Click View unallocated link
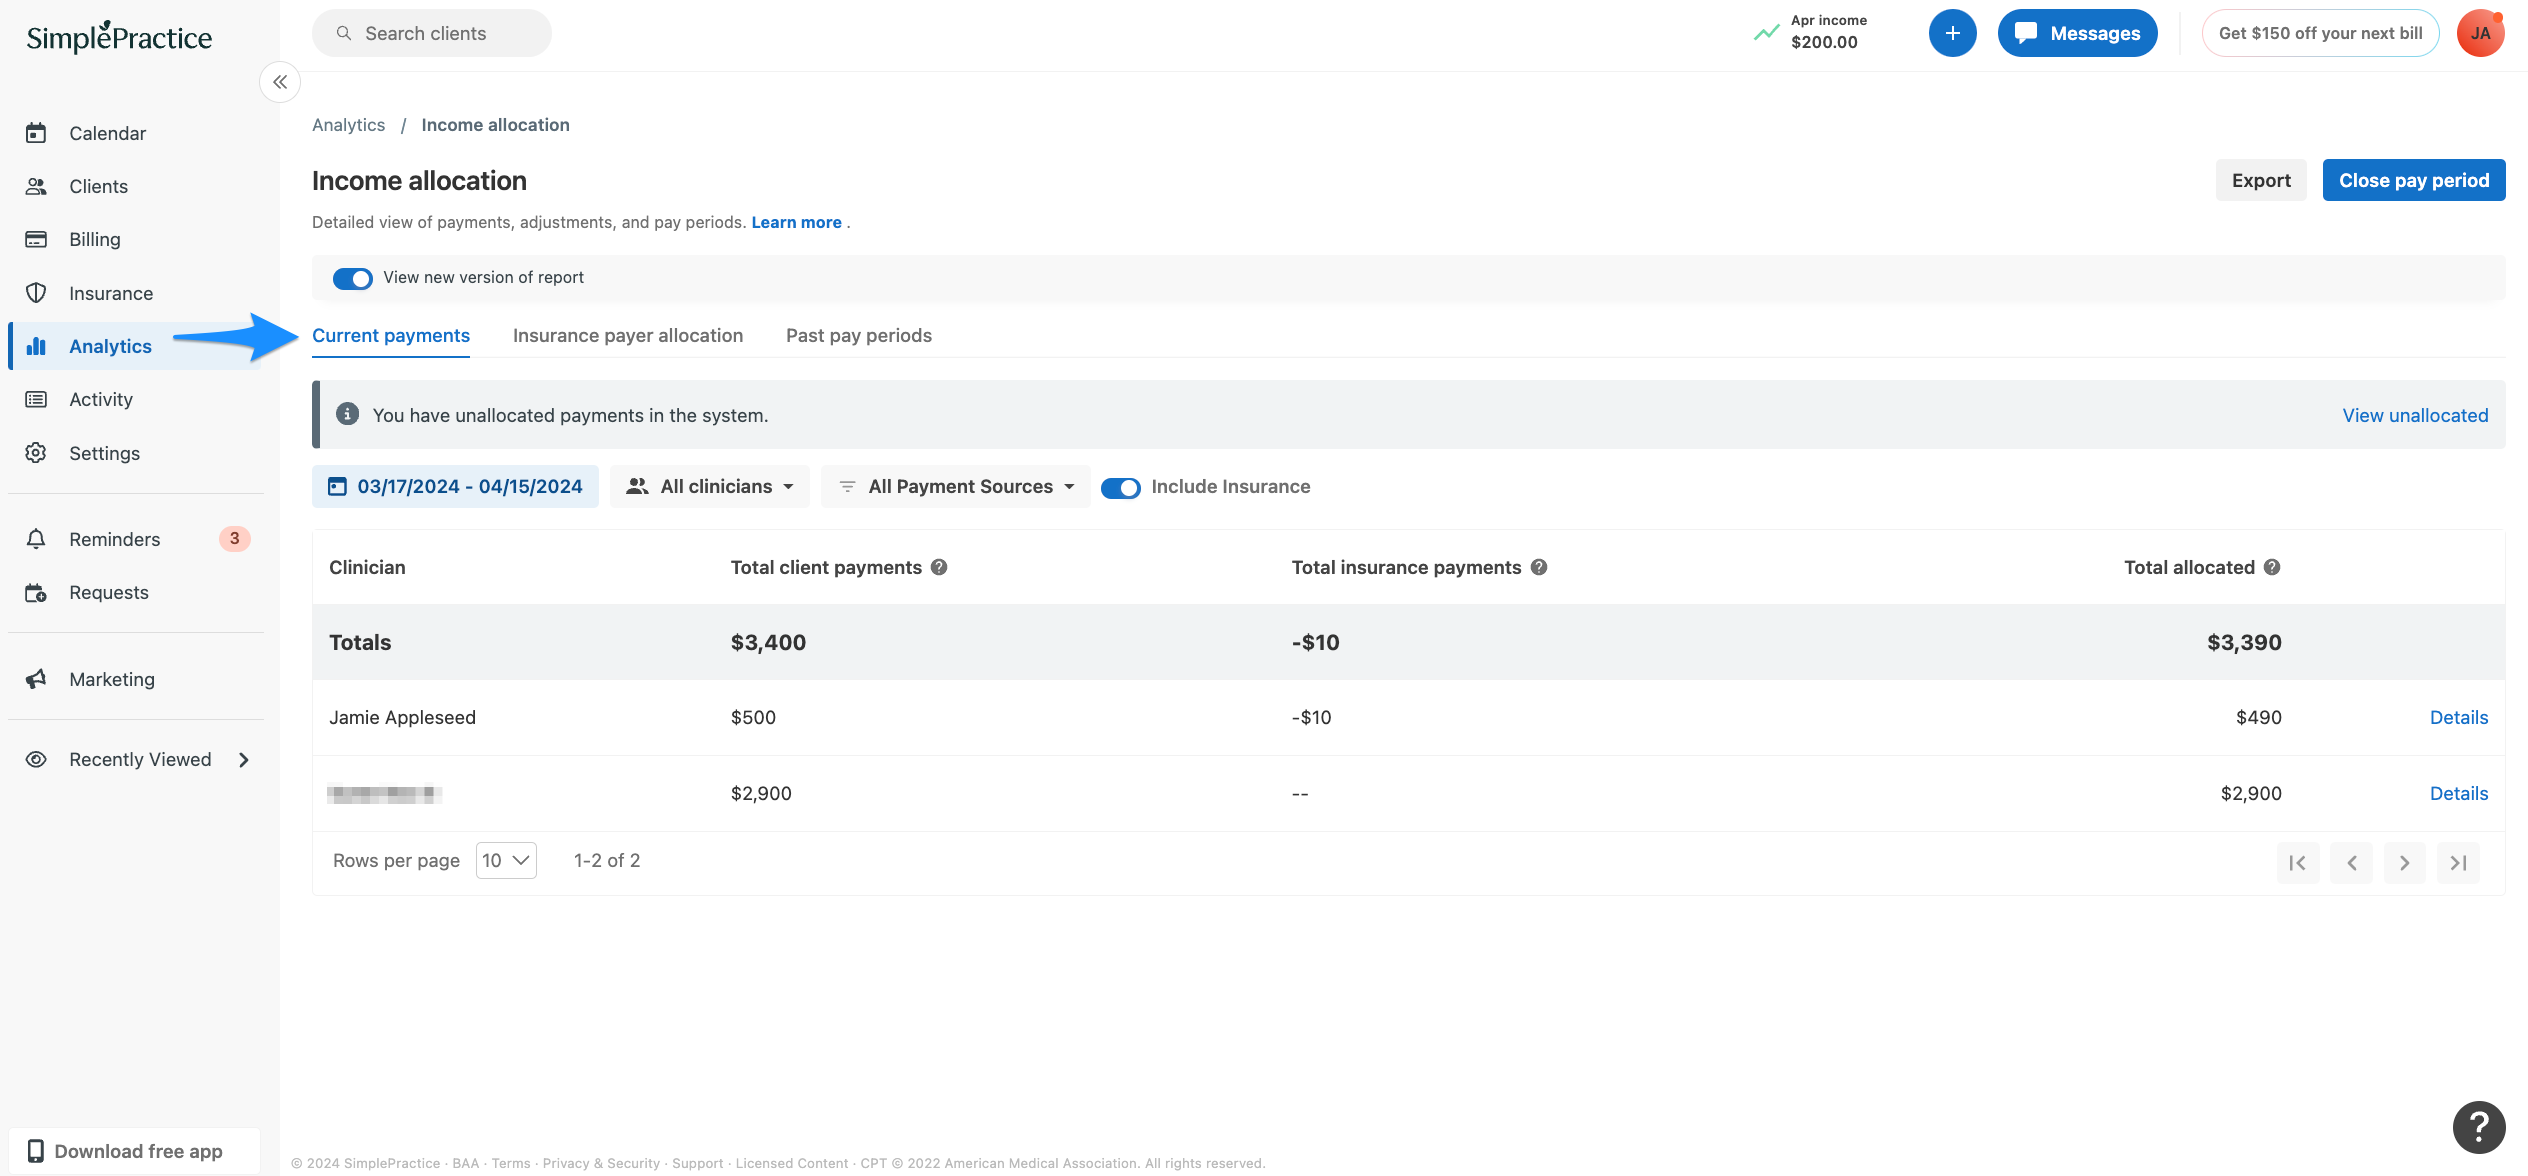 2415,415
